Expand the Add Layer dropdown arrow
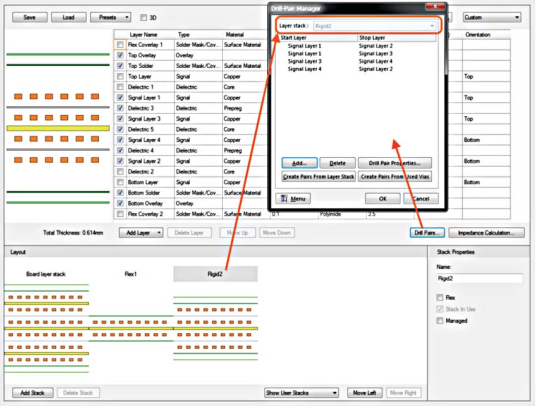Viewport: 540px width, 408px height. 159,233
